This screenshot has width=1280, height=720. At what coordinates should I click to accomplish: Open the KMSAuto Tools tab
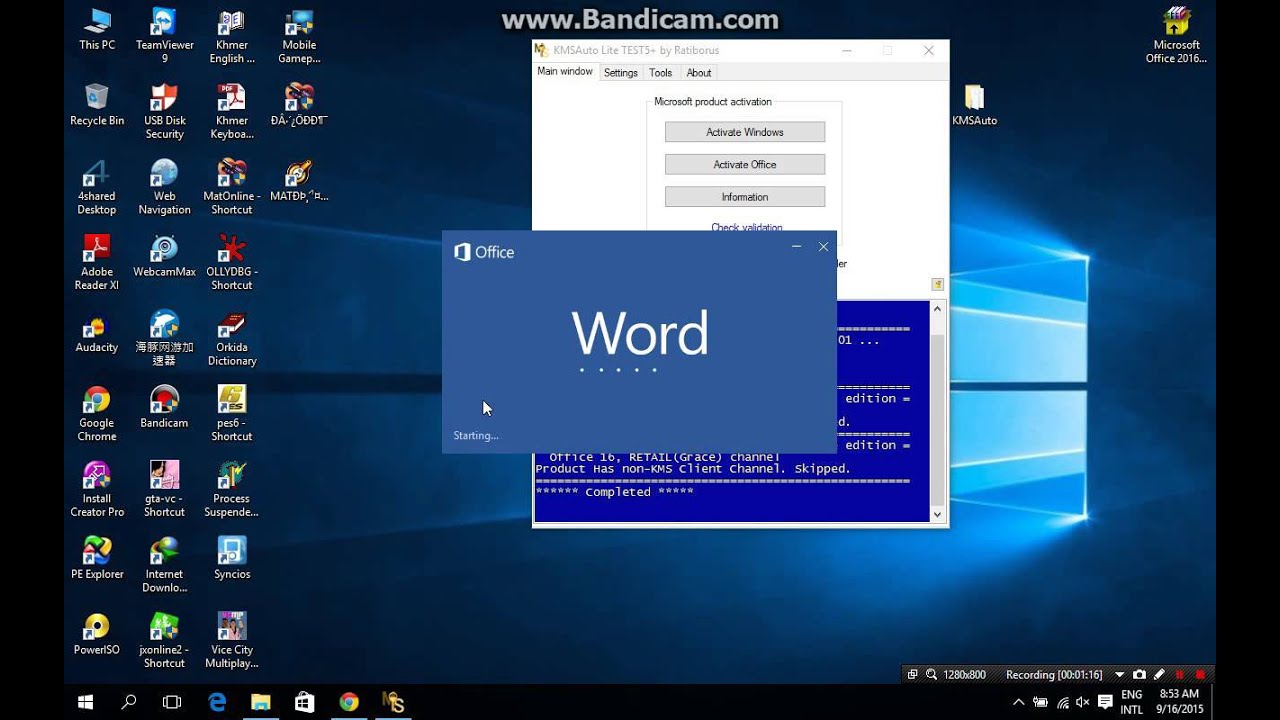click(x=661, y=73)
